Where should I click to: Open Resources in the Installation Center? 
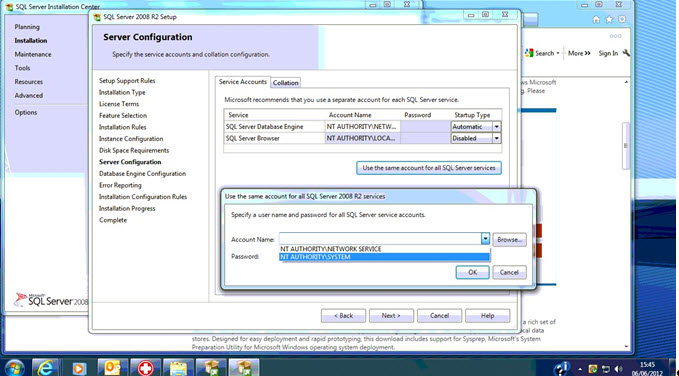pyautogui.click(x=29, y=82)
